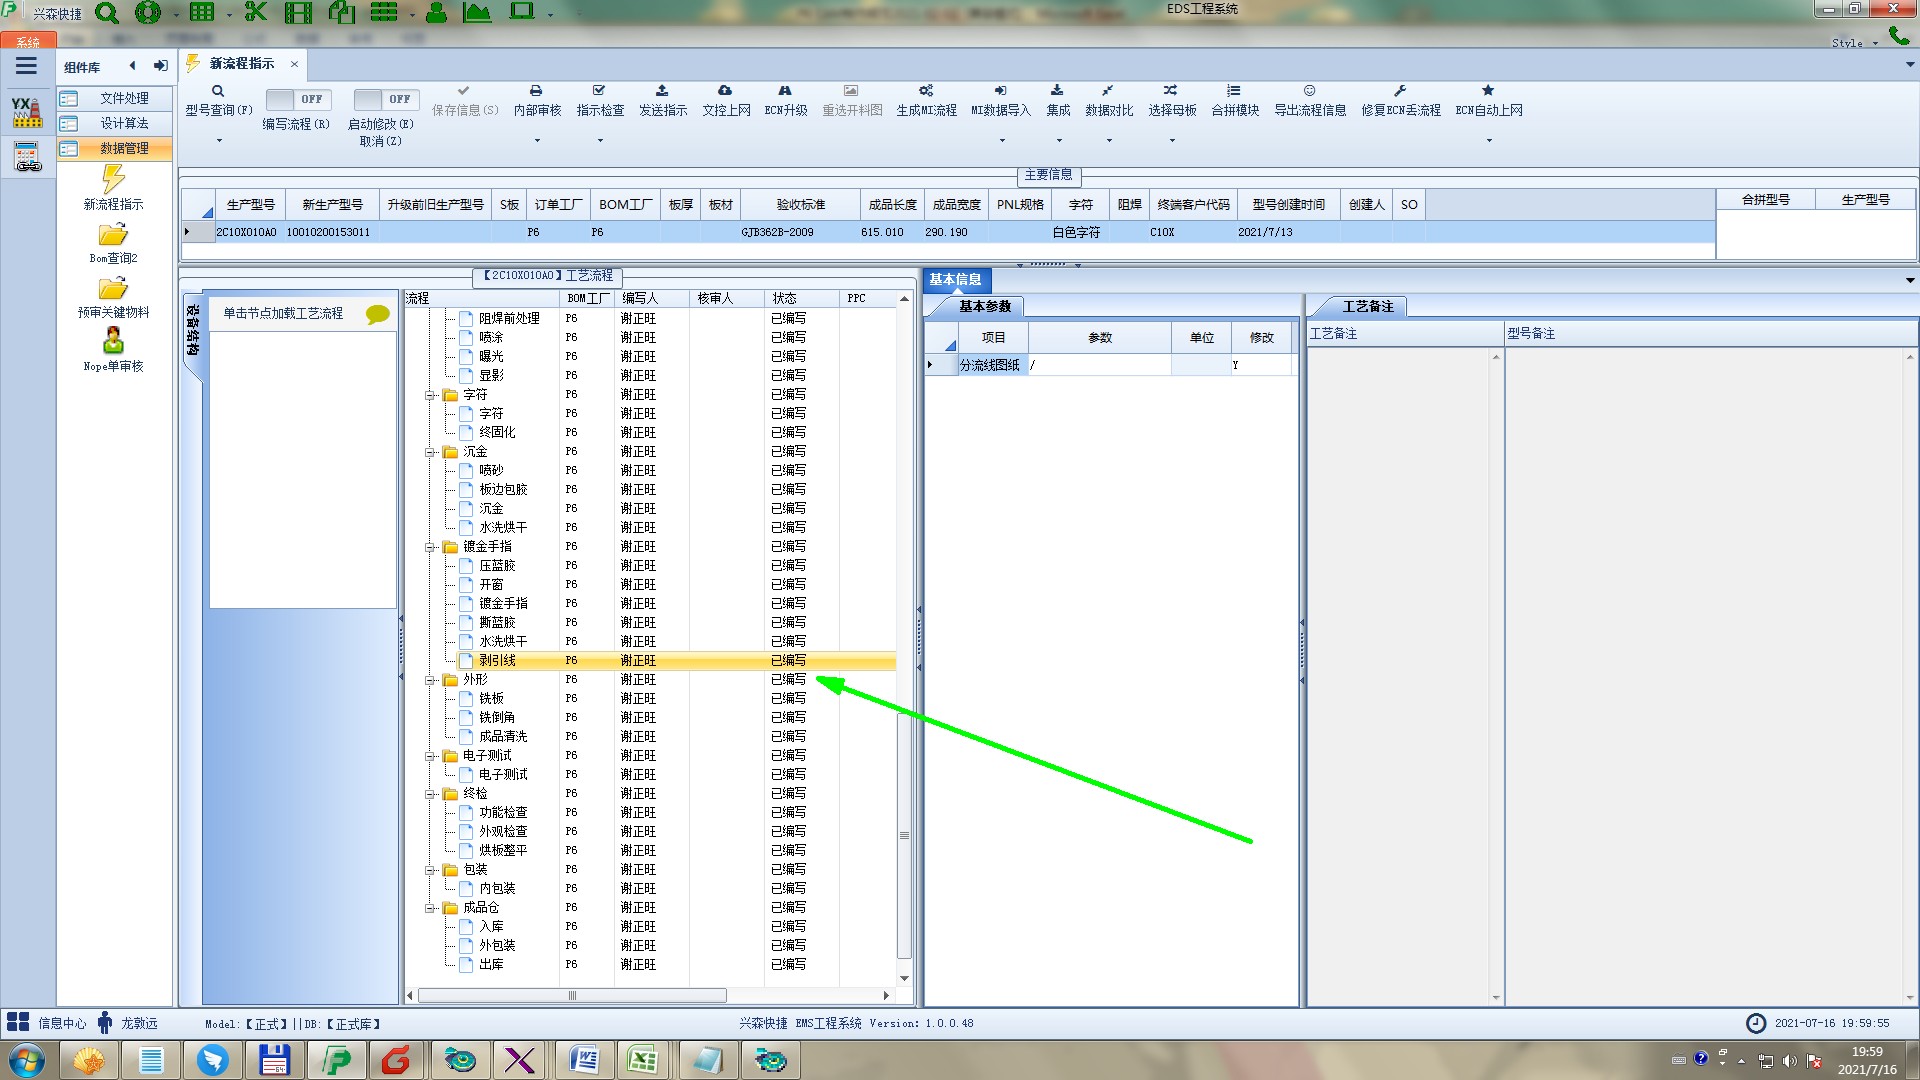
Task: Open dropdown arrow under MI数据导入
Action: (x=1002, y=140)
